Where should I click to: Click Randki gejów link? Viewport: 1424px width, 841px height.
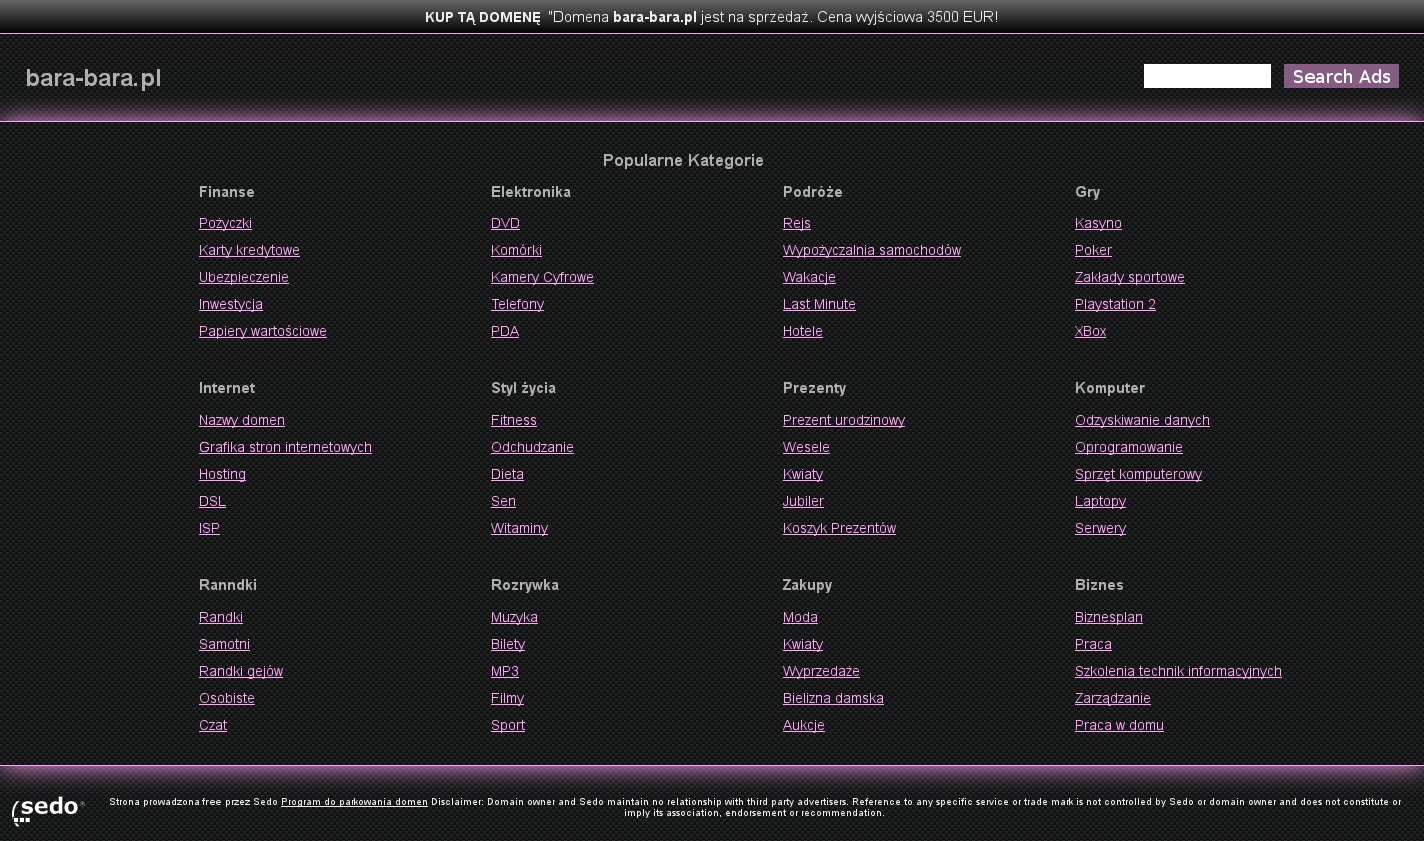pos(240,671)
